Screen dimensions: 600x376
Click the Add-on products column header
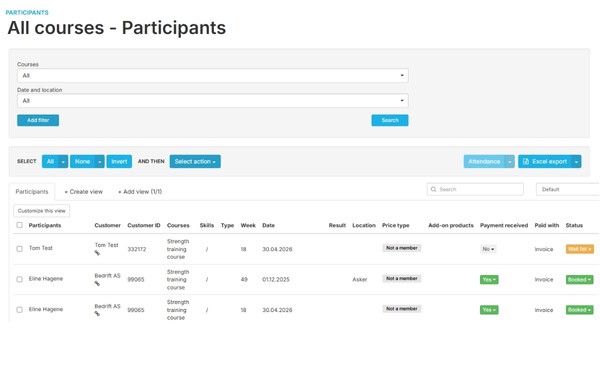point(451,225)
